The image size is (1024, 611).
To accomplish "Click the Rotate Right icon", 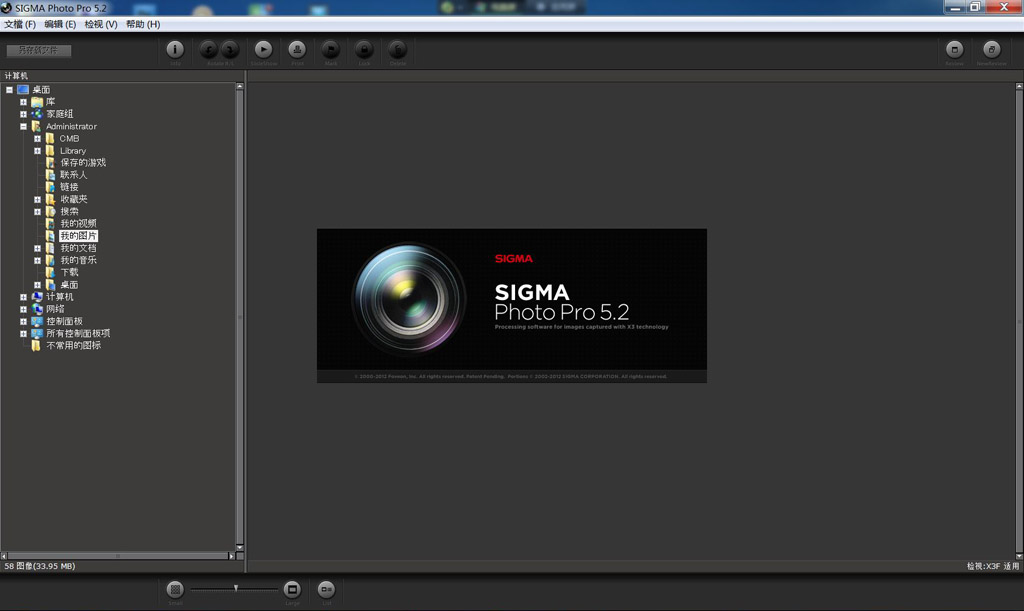I will 230,49.
